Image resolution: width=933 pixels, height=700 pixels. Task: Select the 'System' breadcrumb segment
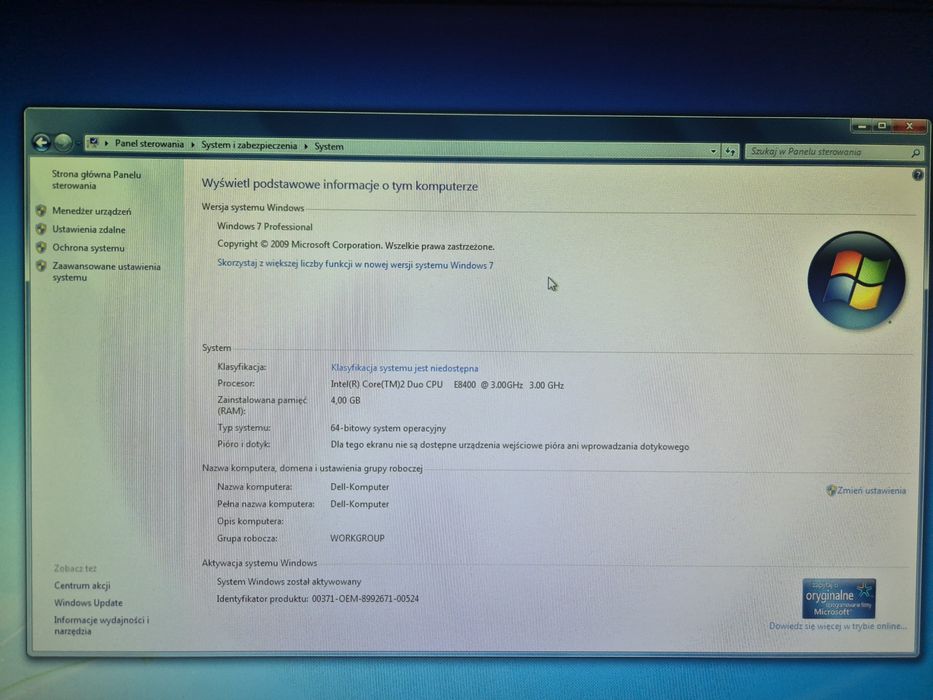pos(328,146)
